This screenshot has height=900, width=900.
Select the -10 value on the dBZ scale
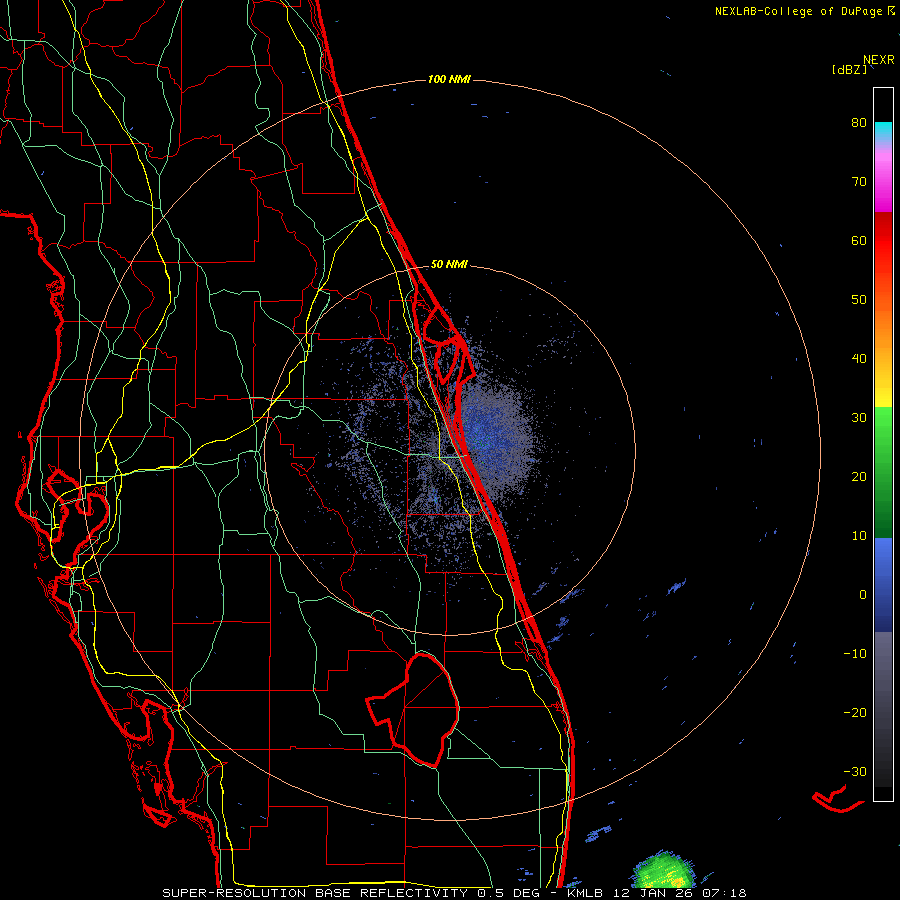pyautogui.click(x=855, y=654)
